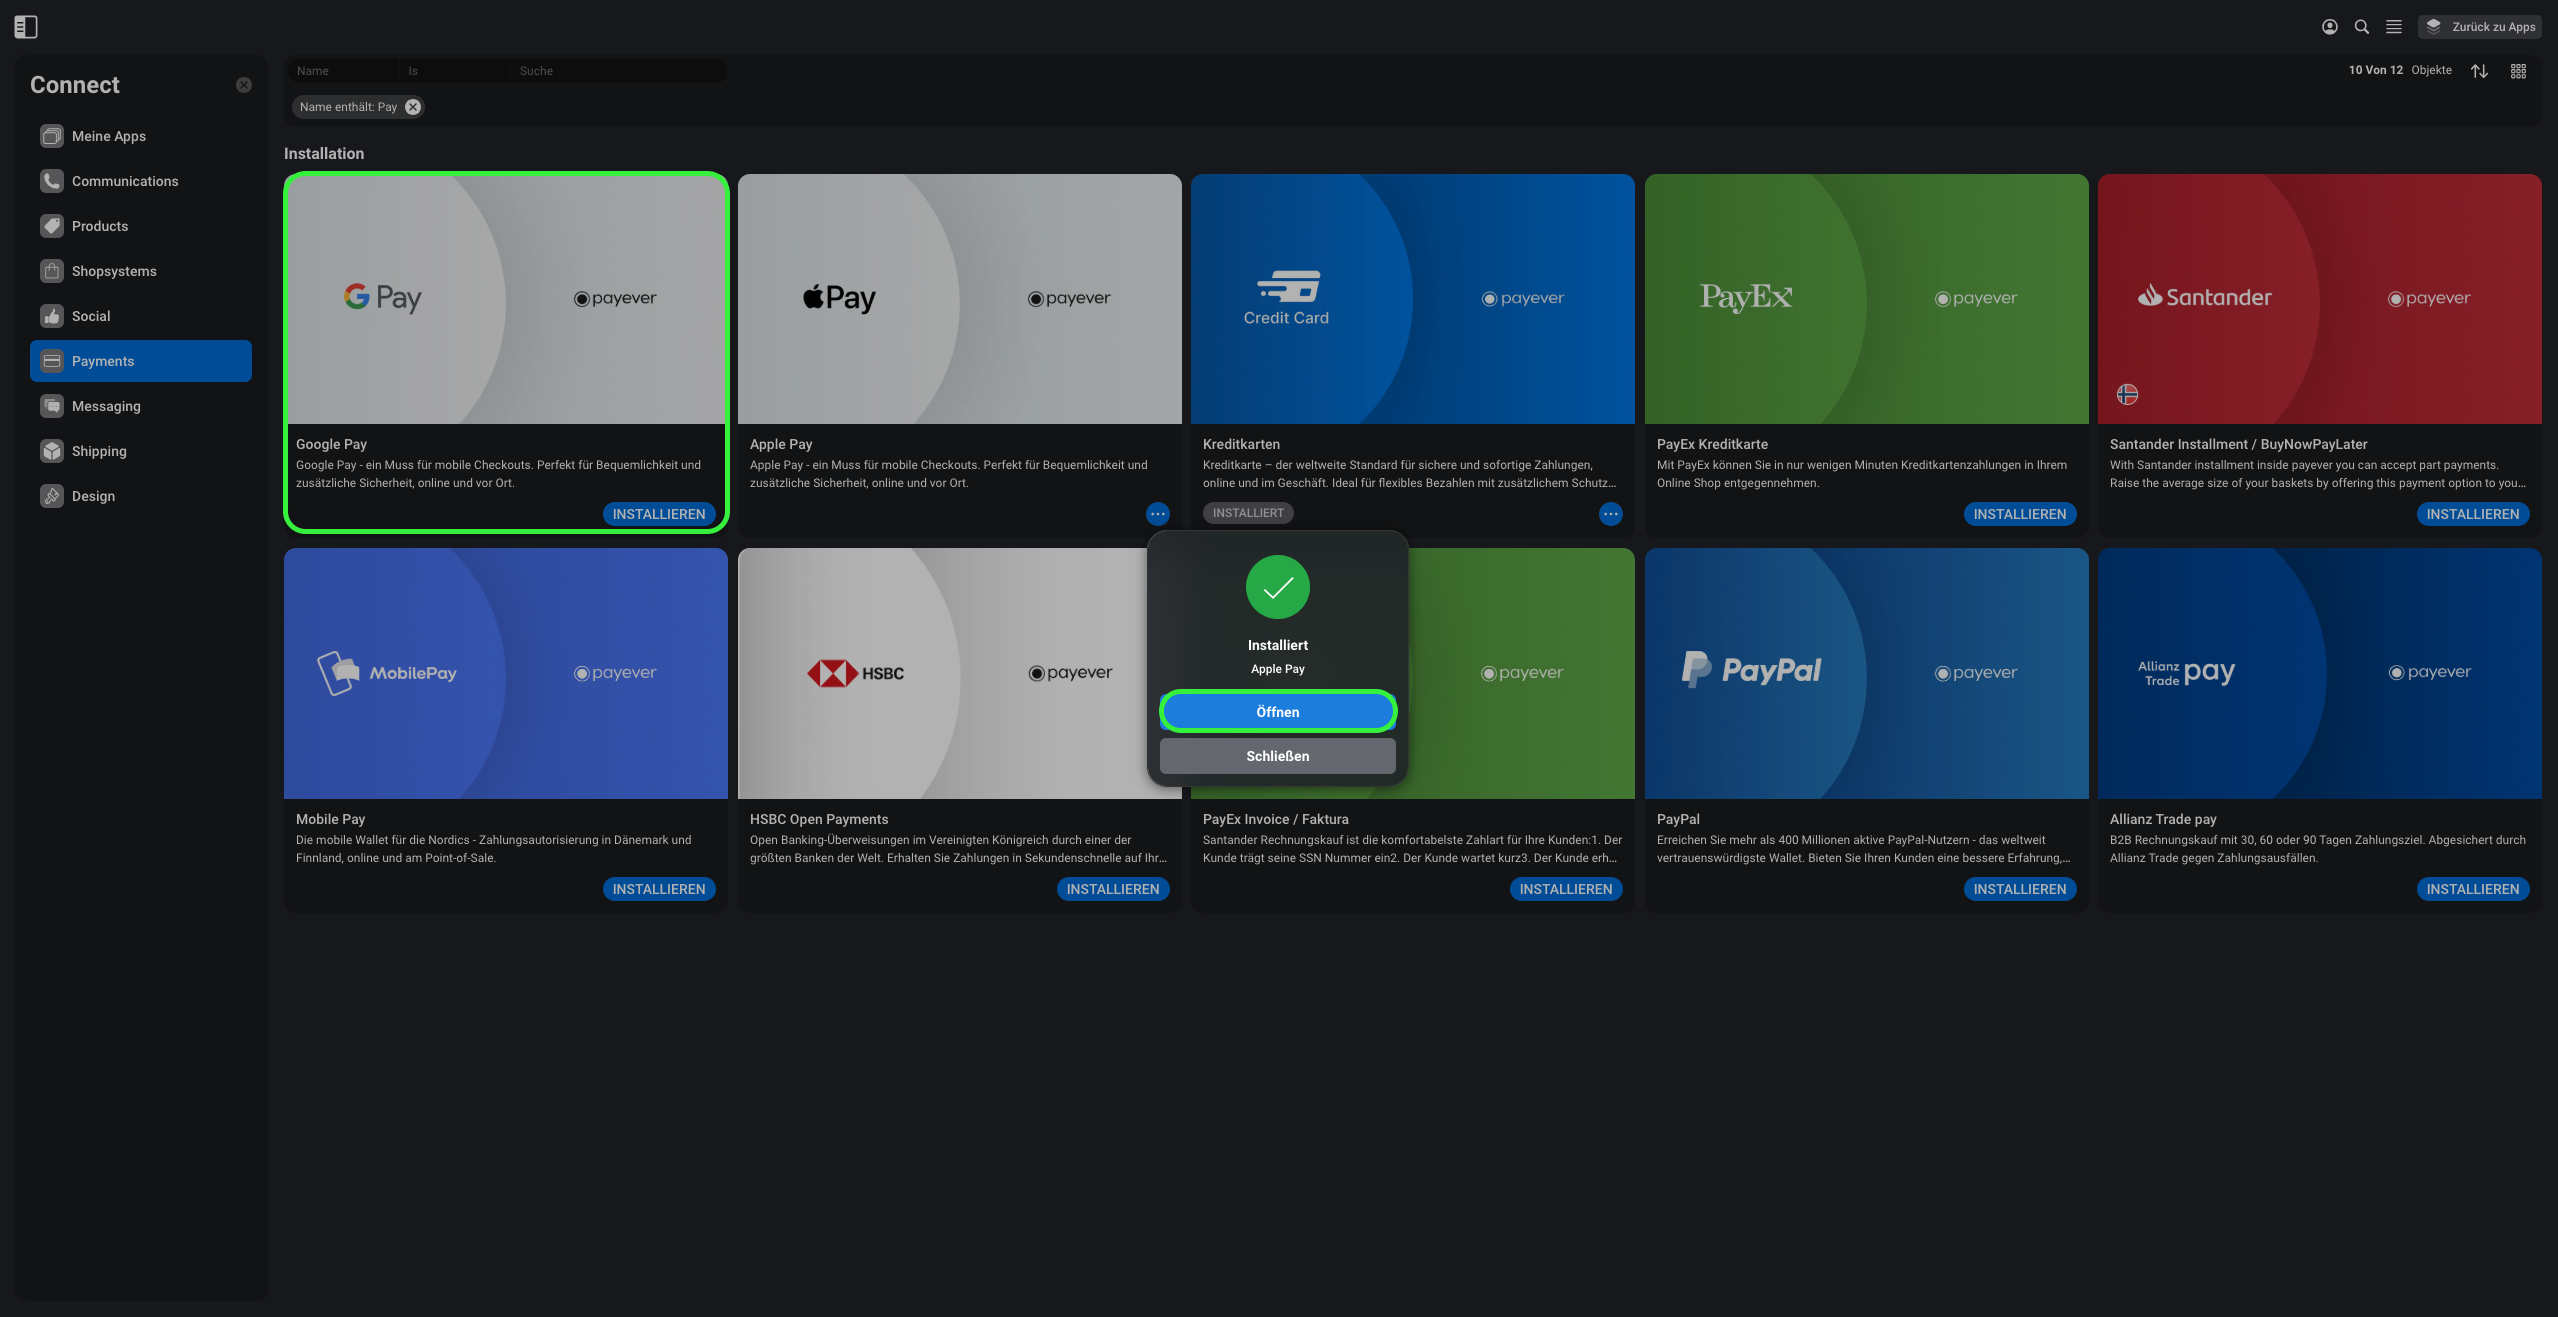2558x1317 pixels.
Task: Click INSTALLIERT badge on Kreditkarten
Action: (x=1248, y=513)
